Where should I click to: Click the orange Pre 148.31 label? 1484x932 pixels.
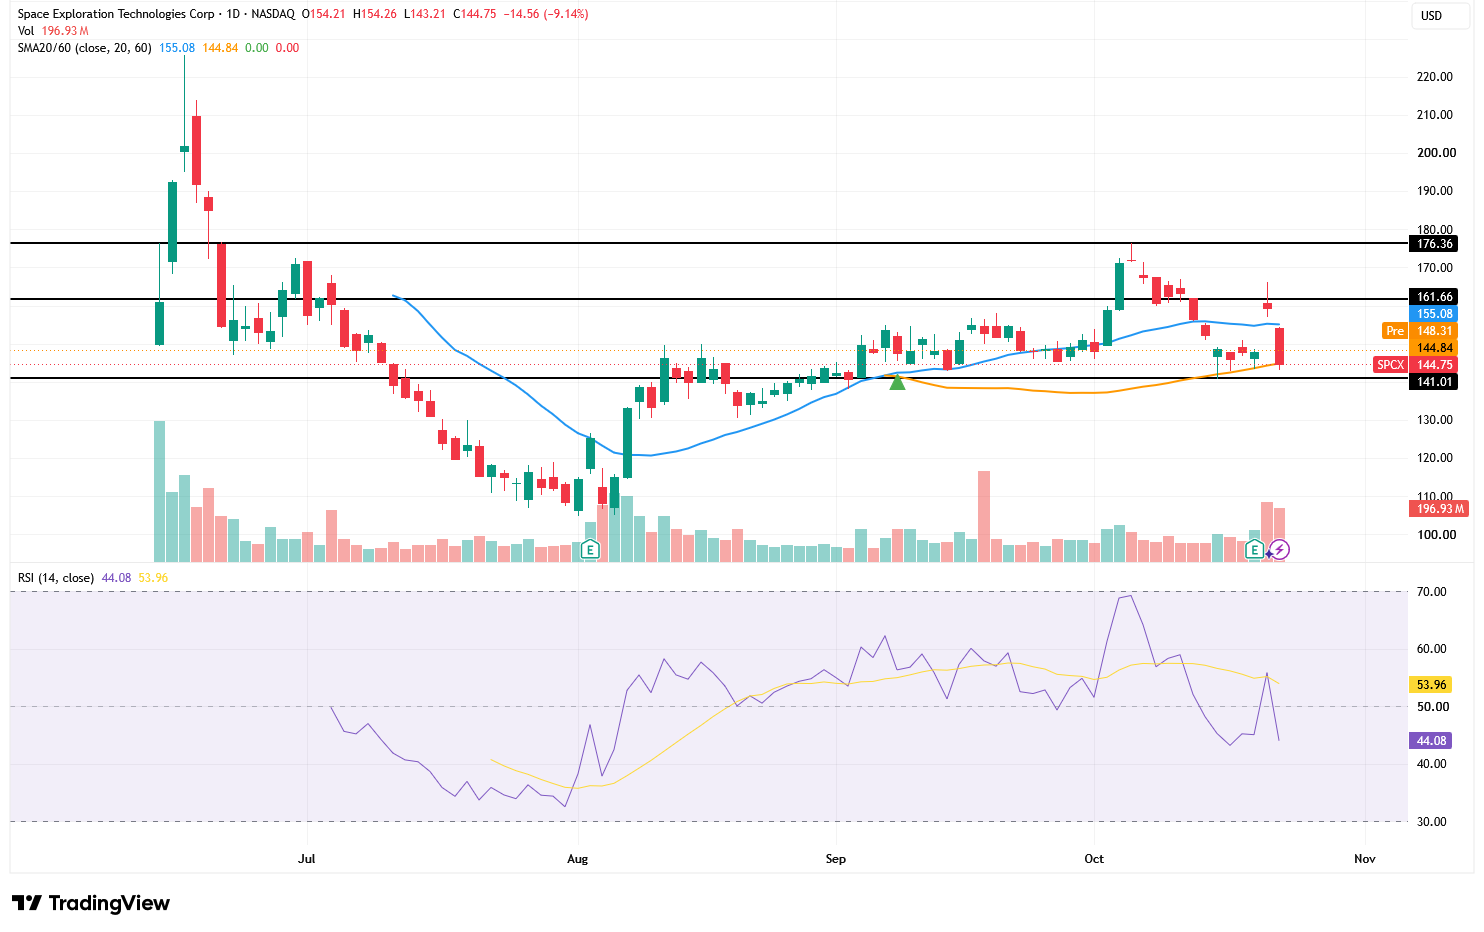click(1420, 331)
